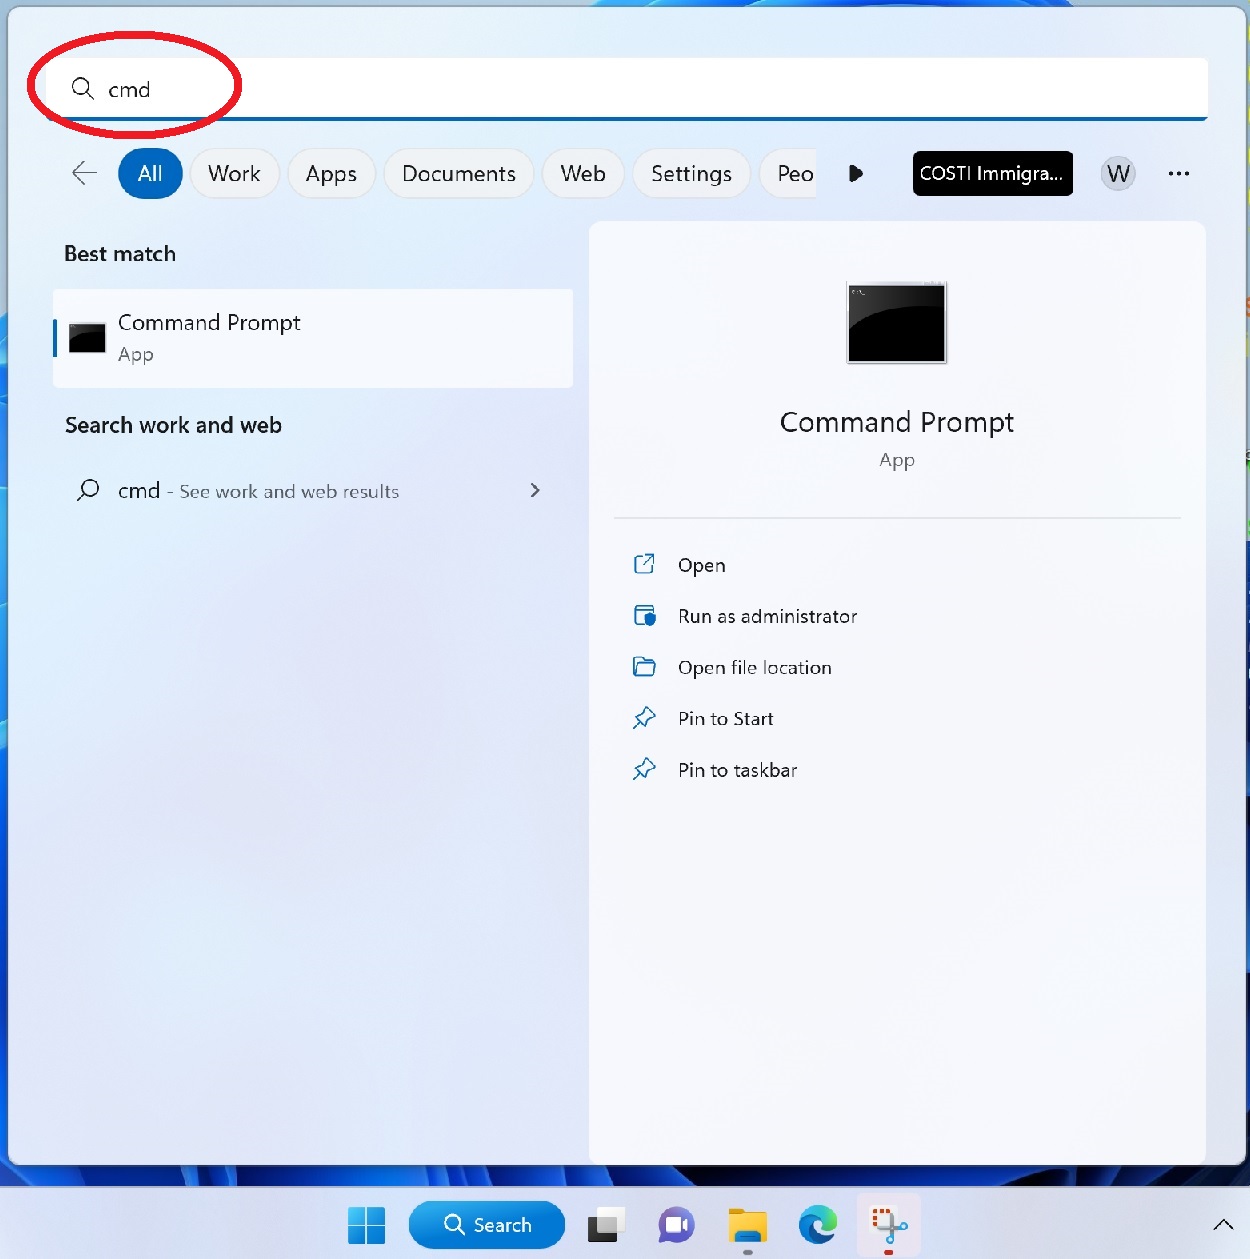Pin Command Prompt to Start
This screenshot has height=1259, width=1250.
pos(725,718)
